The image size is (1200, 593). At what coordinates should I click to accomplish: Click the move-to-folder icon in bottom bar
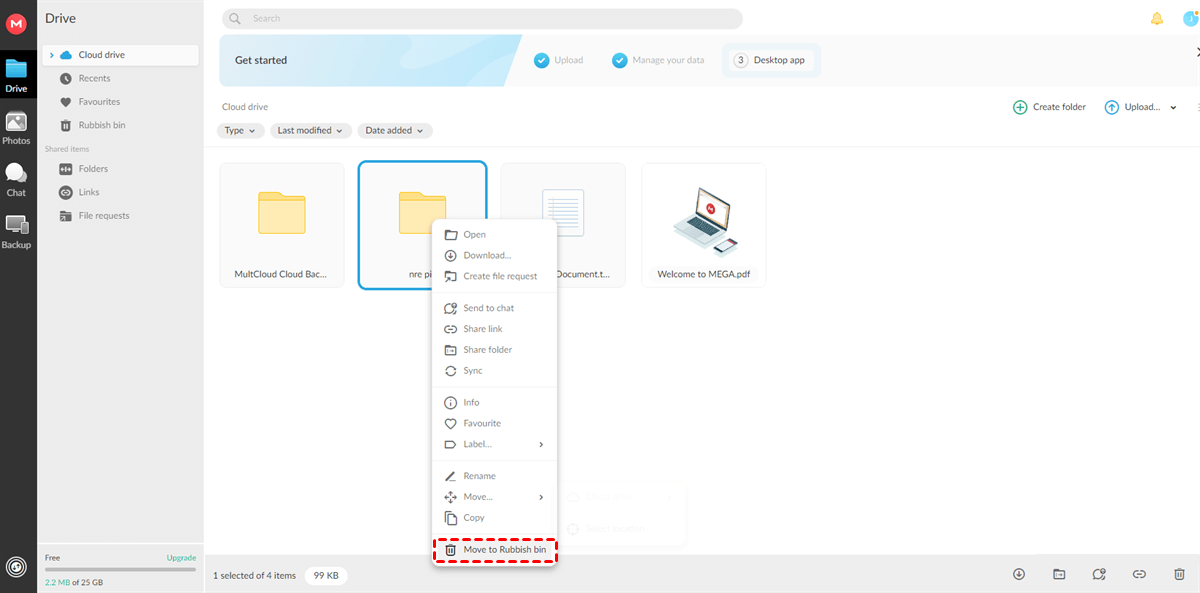pyautogui.click(x=1059, y=574)
